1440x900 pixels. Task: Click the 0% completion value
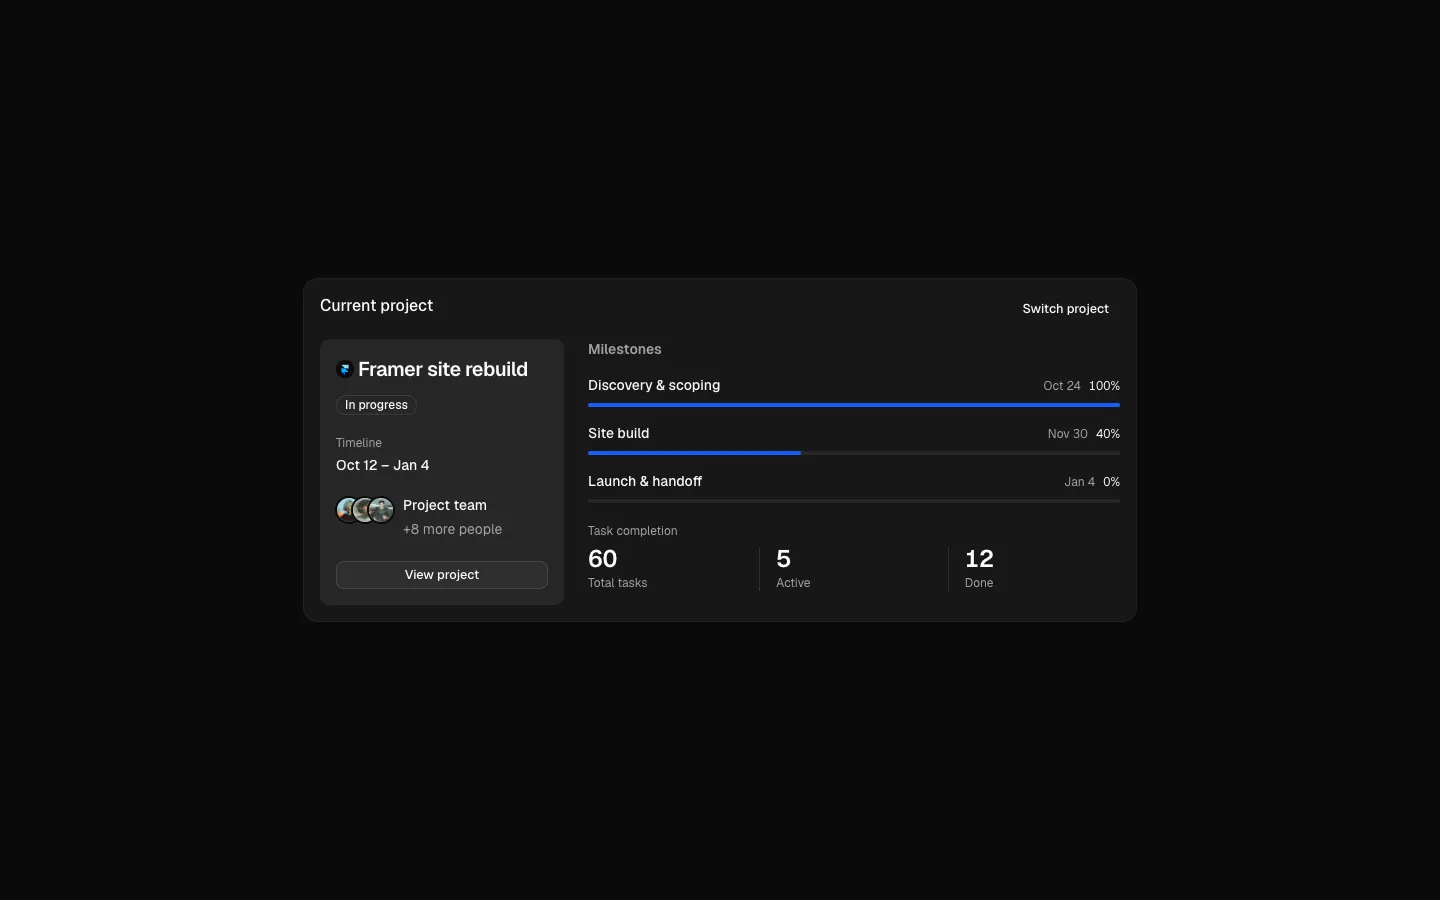point(1112,482)
